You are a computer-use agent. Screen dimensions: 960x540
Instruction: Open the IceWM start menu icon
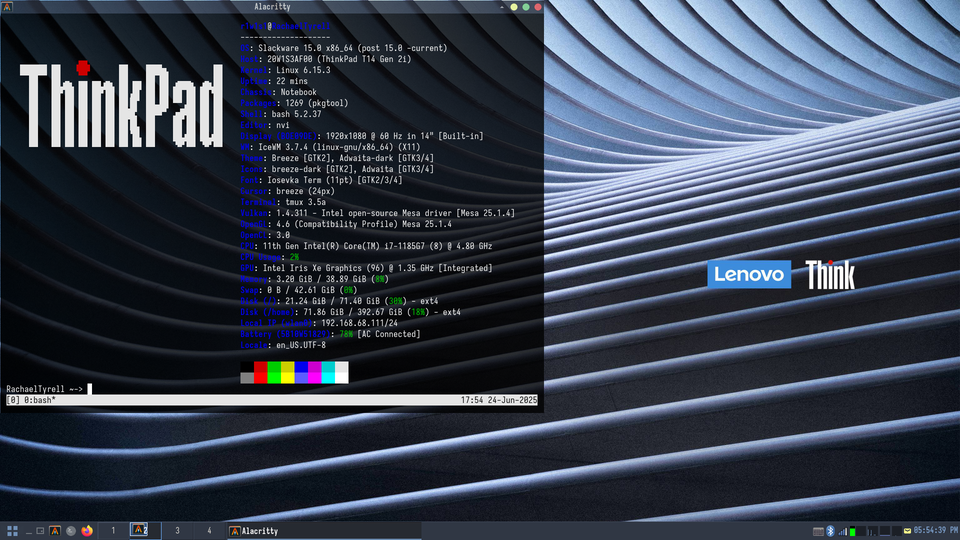[12, 531]
